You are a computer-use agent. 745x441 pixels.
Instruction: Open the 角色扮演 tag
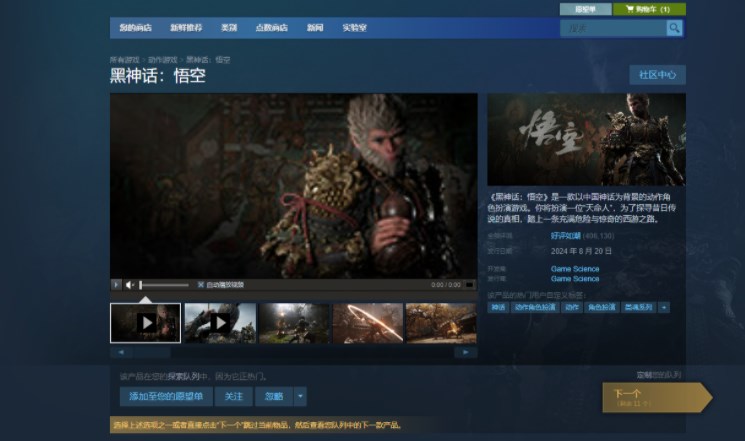click(602, 307)
